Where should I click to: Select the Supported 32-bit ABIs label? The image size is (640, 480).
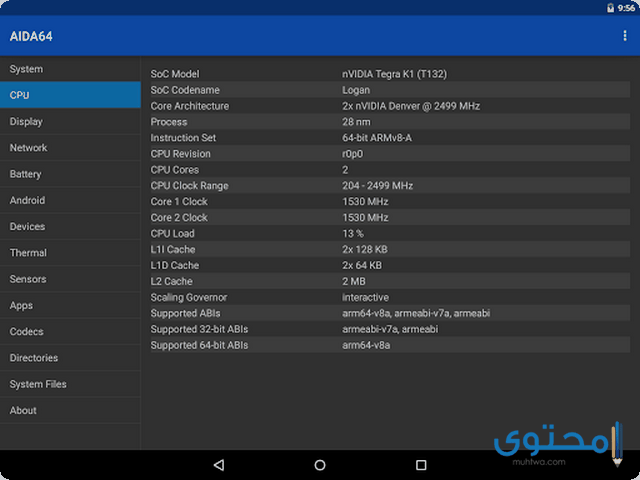point(199,329)
